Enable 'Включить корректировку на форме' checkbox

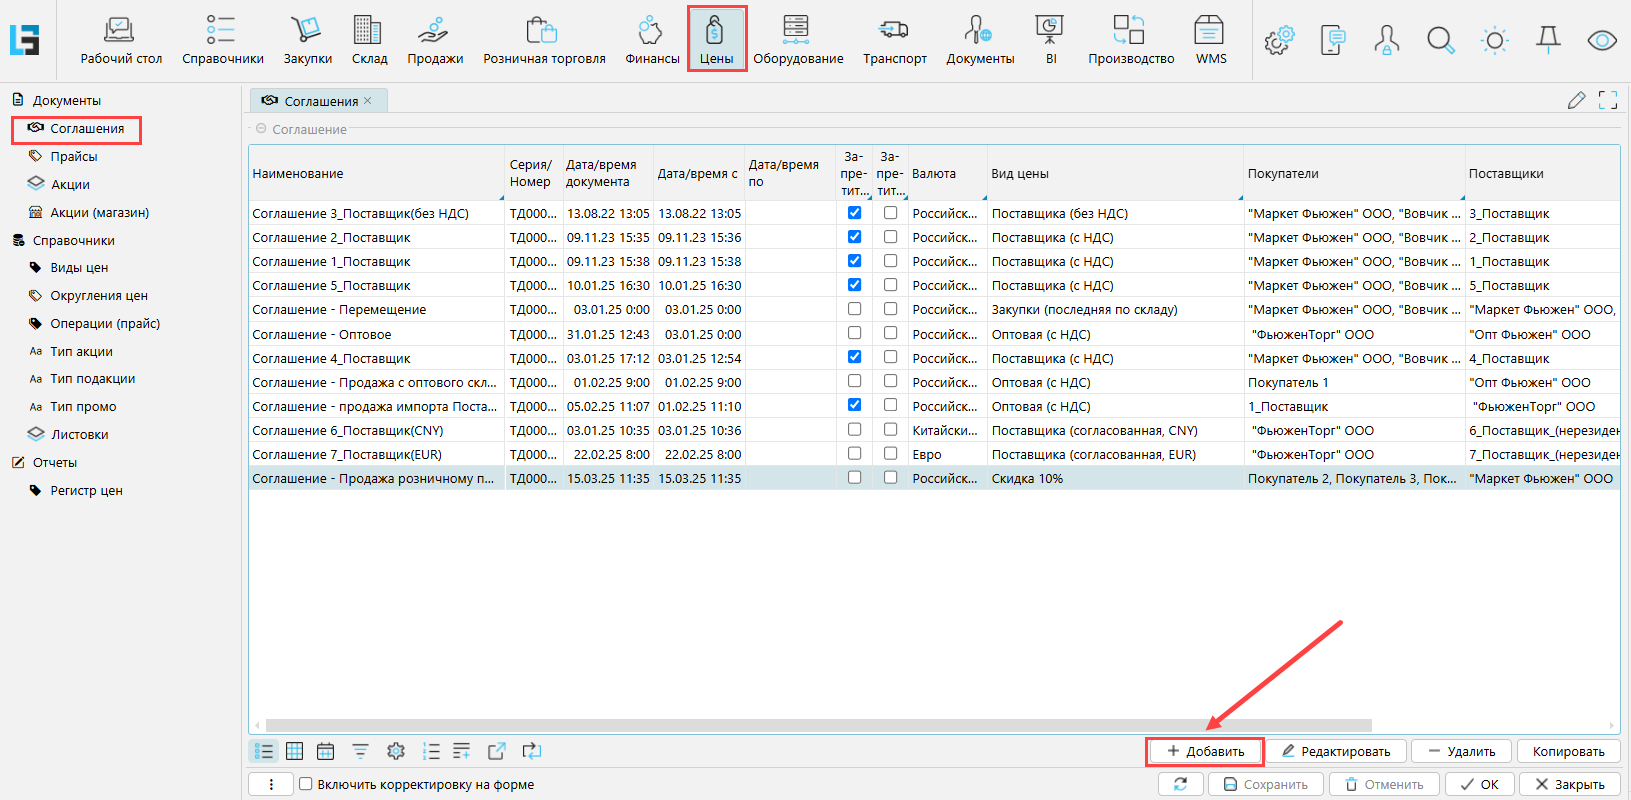pyautogui.click(x=306, y=784)
